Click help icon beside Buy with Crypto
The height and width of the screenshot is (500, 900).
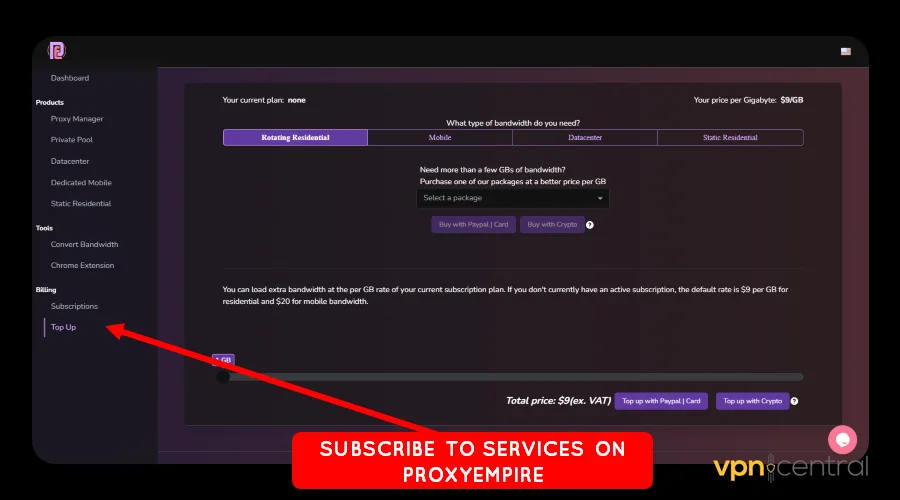click(x=589, y=225)
